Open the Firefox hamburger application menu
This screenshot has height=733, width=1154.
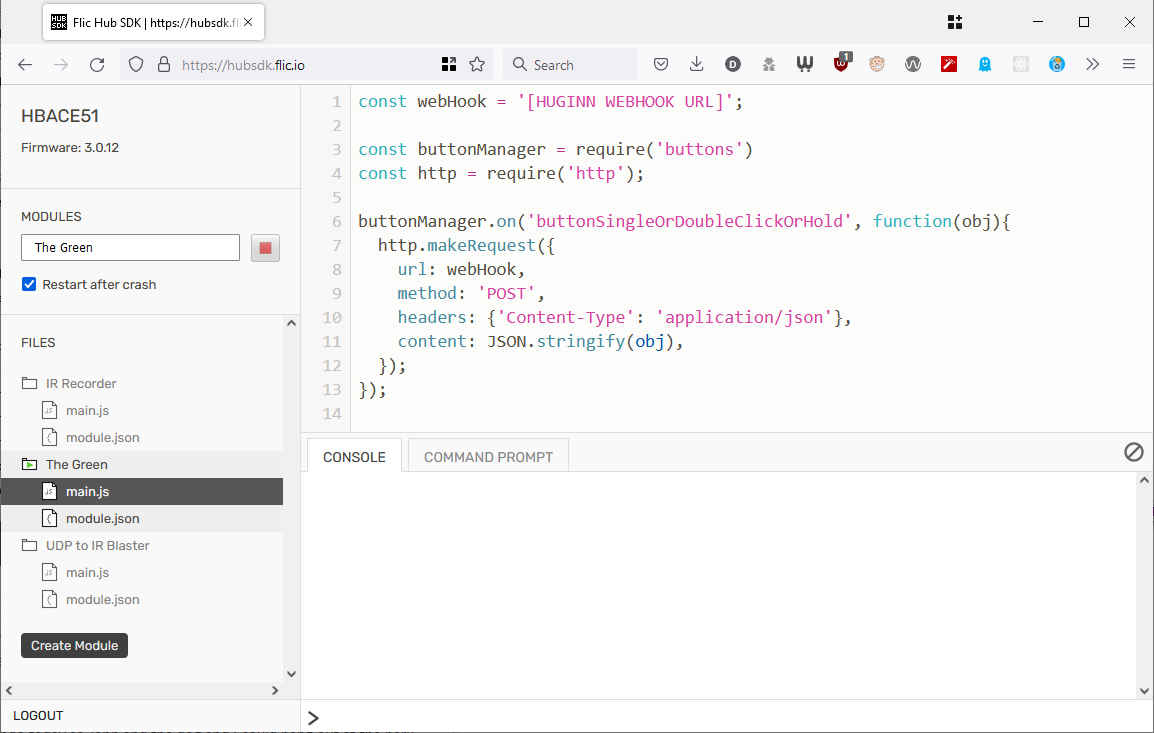point(1129,65)
